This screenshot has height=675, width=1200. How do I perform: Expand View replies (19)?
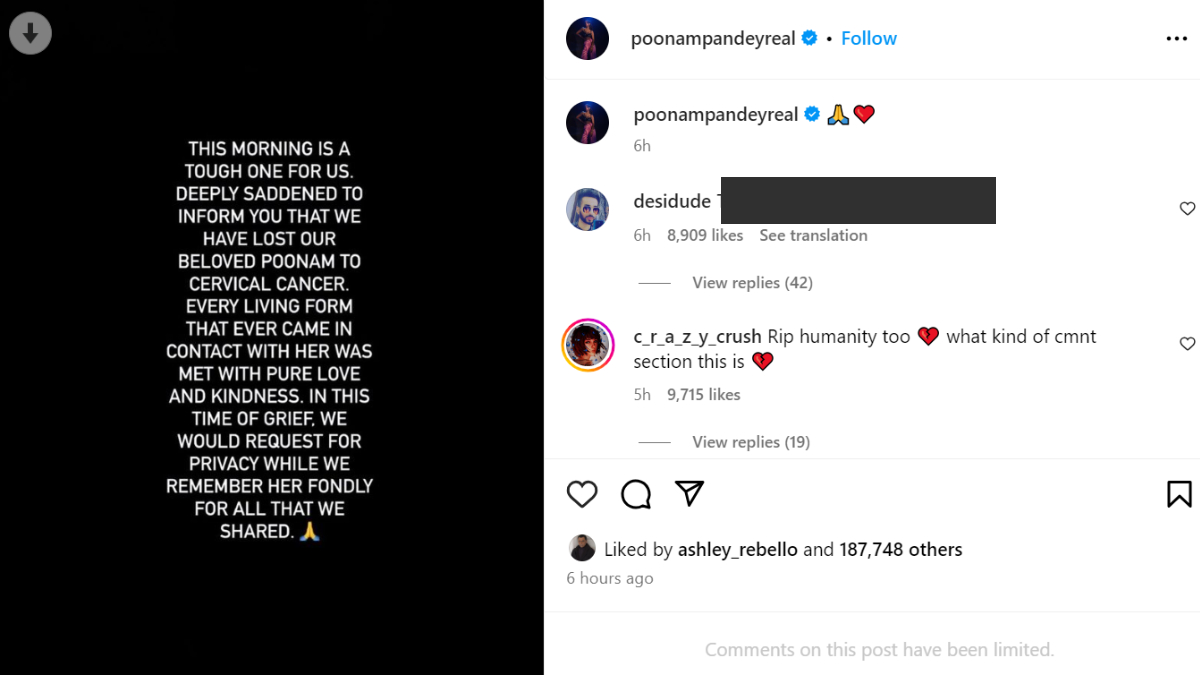point(750,442)
